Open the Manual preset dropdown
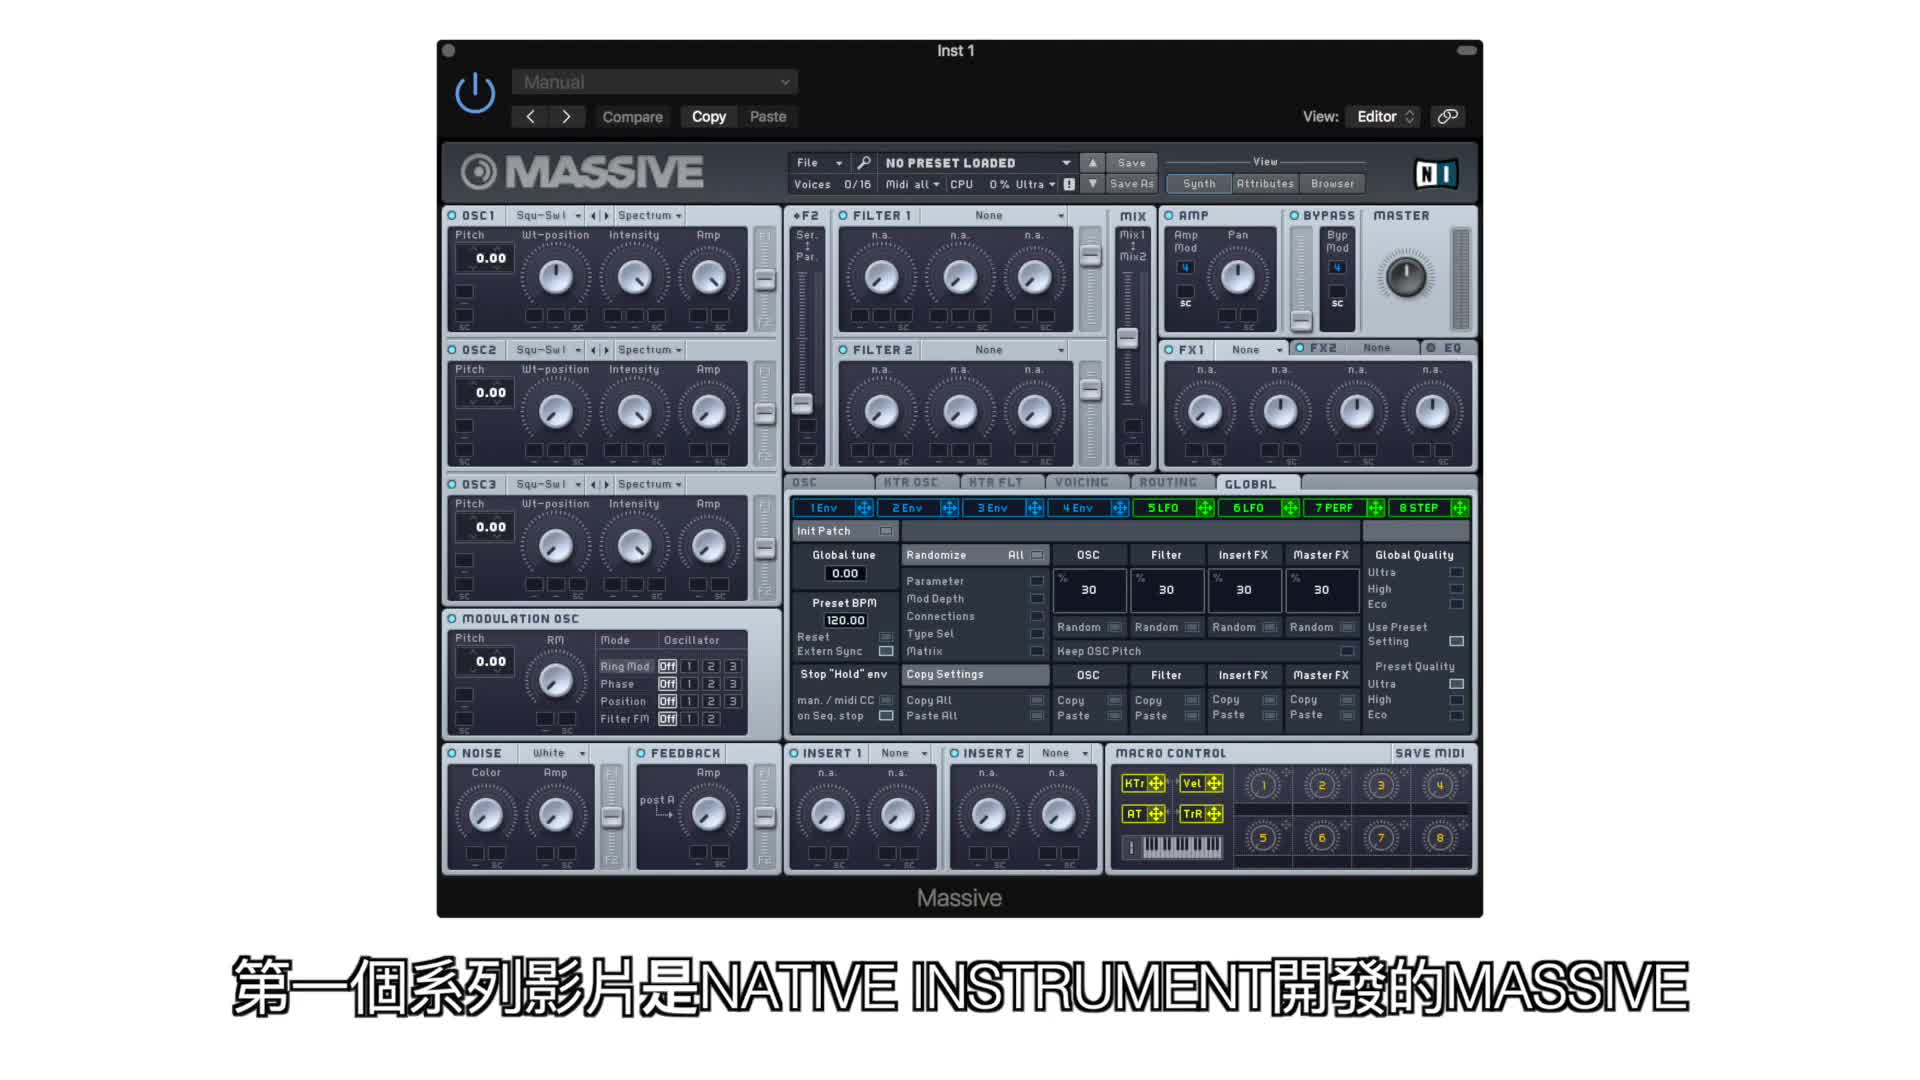 pyautogui.click(x=655, y=82)
